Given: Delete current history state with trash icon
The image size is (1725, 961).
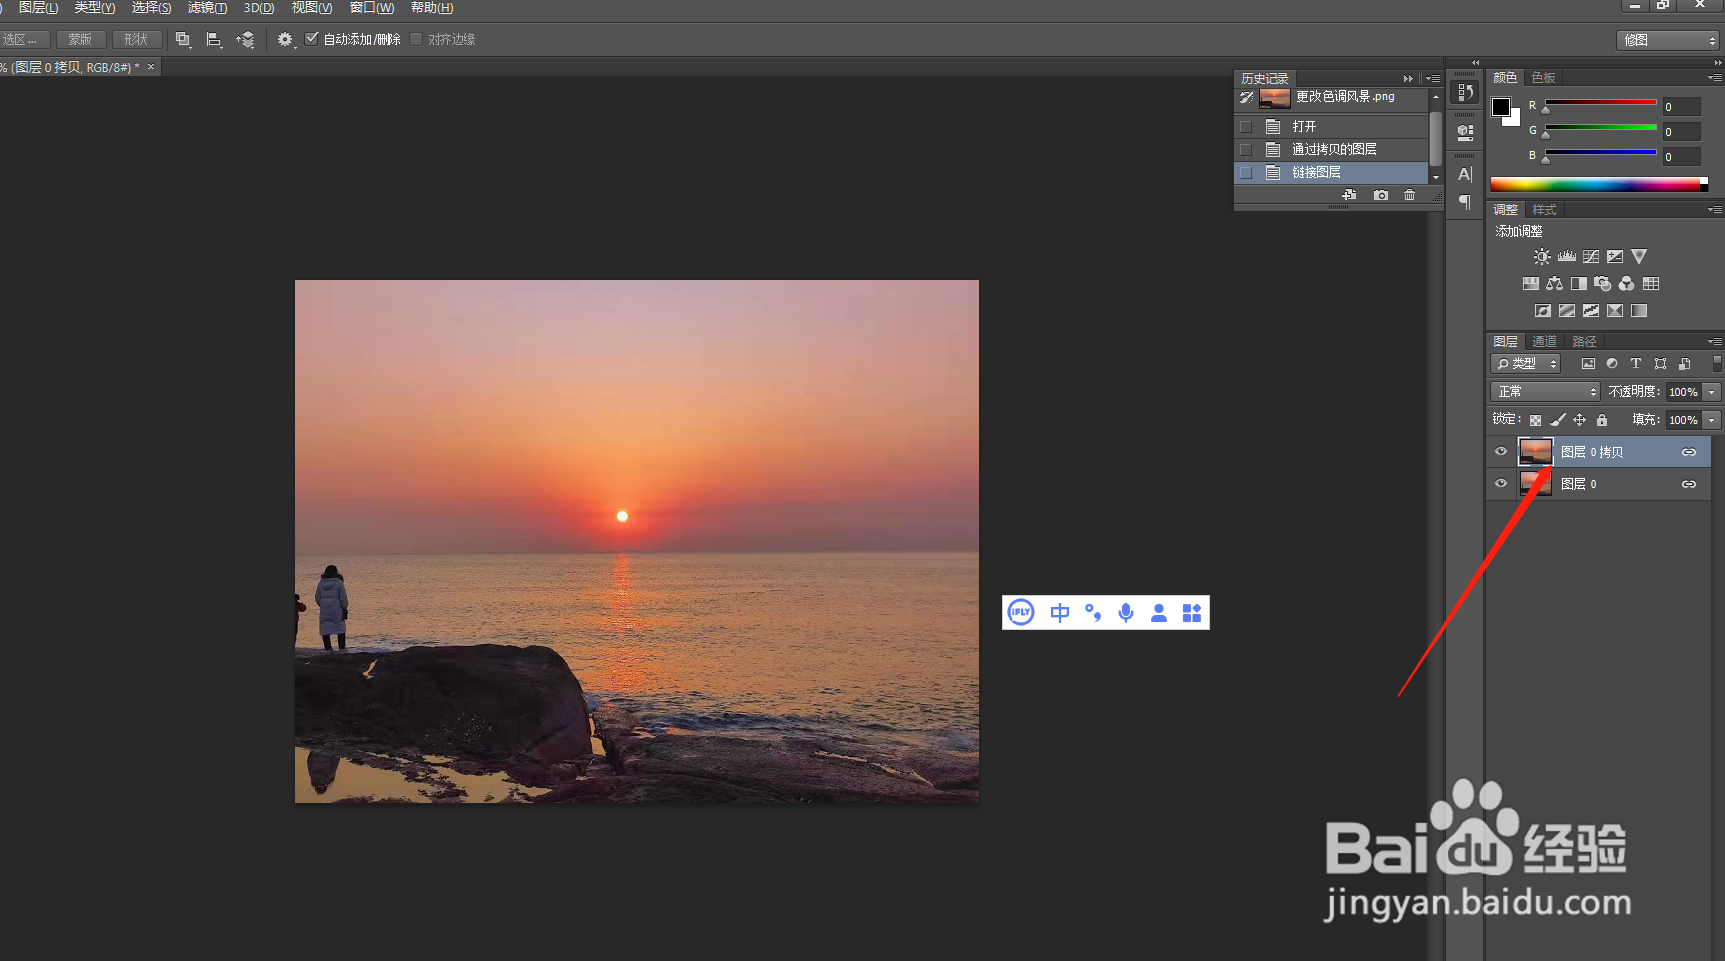Looking at the screenshot, I should (1409, 195).
